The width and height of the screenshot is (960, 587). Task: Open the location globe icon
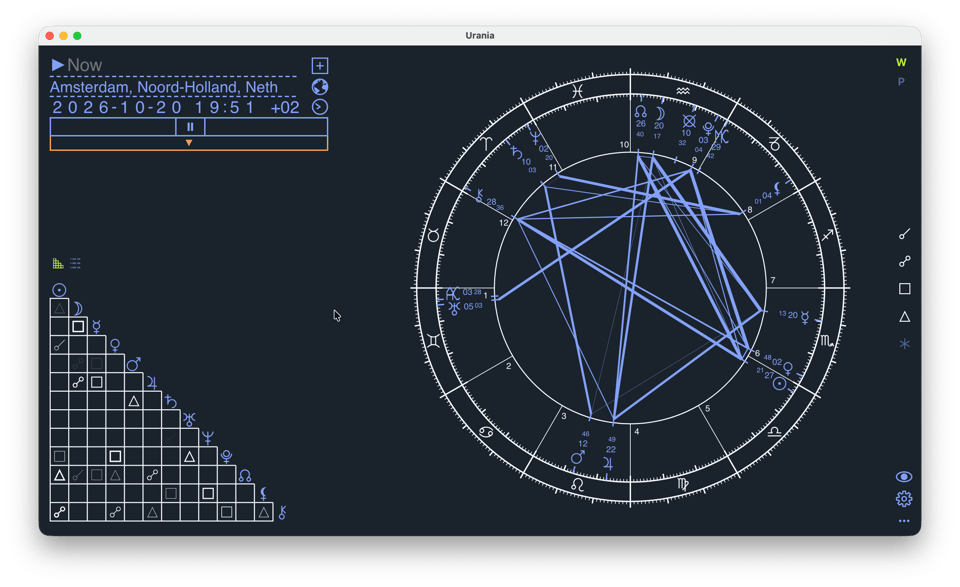pos(320,87)
